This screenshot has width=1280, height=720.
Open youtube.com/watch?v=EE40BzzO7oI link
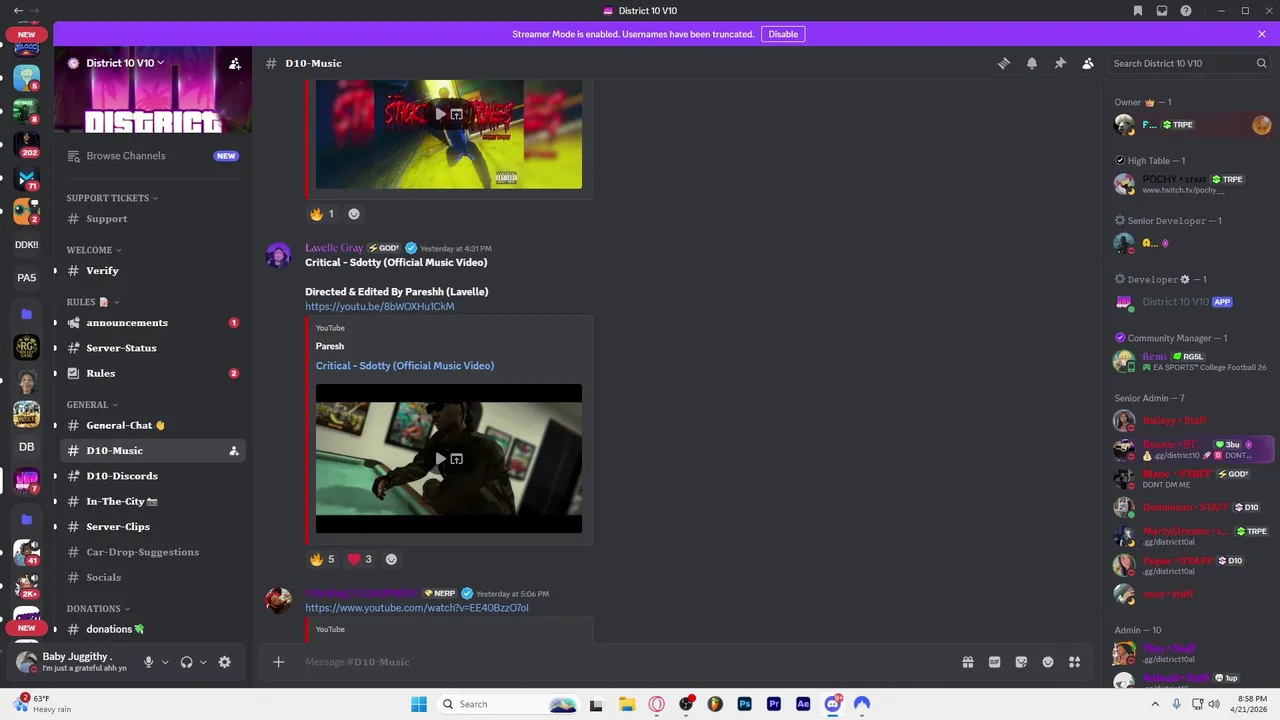pyautogui.click(x=417, y=608)
